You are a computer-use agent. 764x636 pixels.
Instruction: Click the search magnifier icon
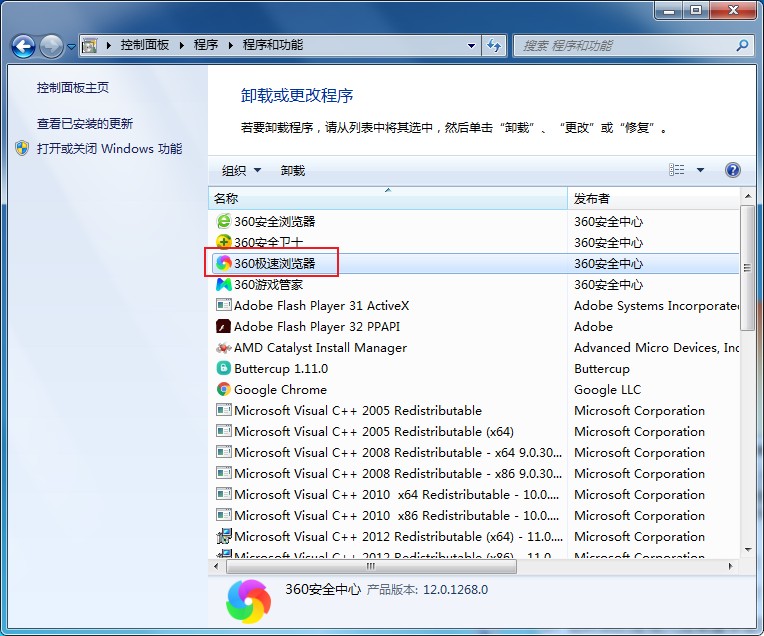[x=742, y=46]
